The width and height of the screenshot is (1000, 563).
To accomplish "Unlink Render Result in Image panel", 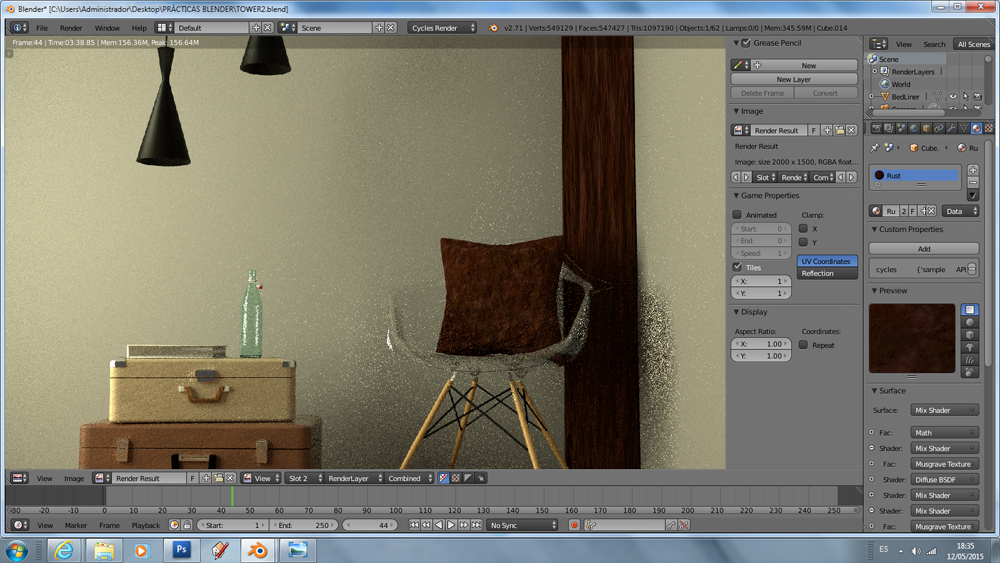I will pos(851,130).
